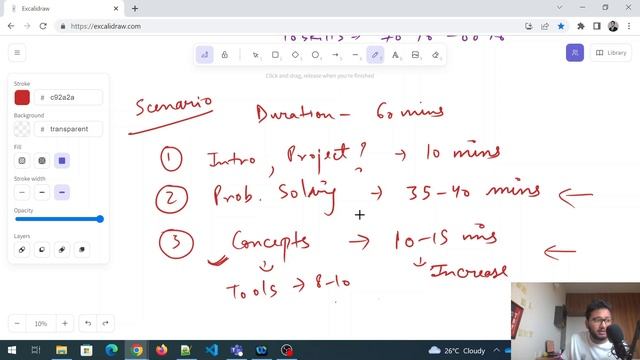The width and height of the screenshot is (640, 360).
Task: Expand the tab search chevron
Action: (x=560, y=8)
